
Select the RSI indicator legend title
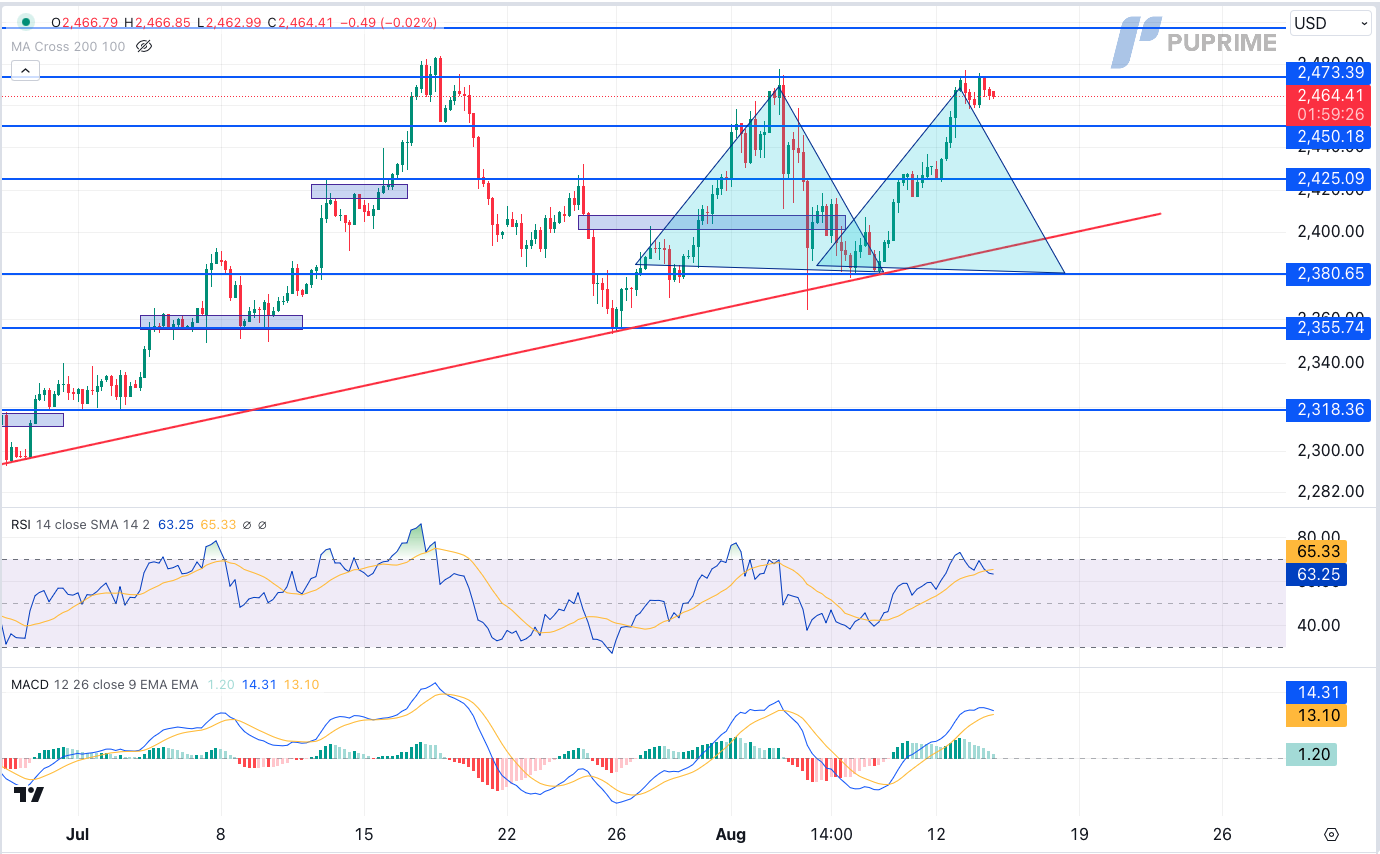[x=22, y=524]
